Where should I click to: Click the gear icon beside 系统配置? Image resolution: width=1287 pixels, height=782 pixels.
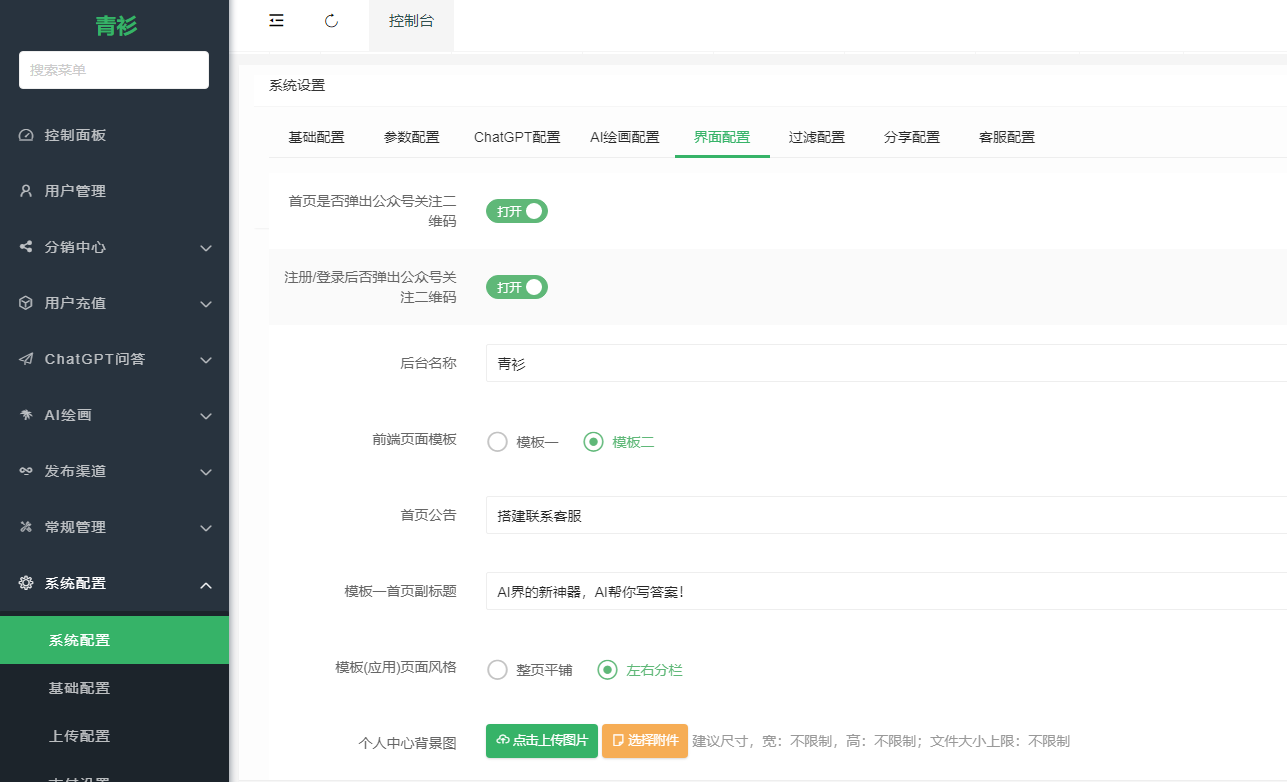click(26, 583)
